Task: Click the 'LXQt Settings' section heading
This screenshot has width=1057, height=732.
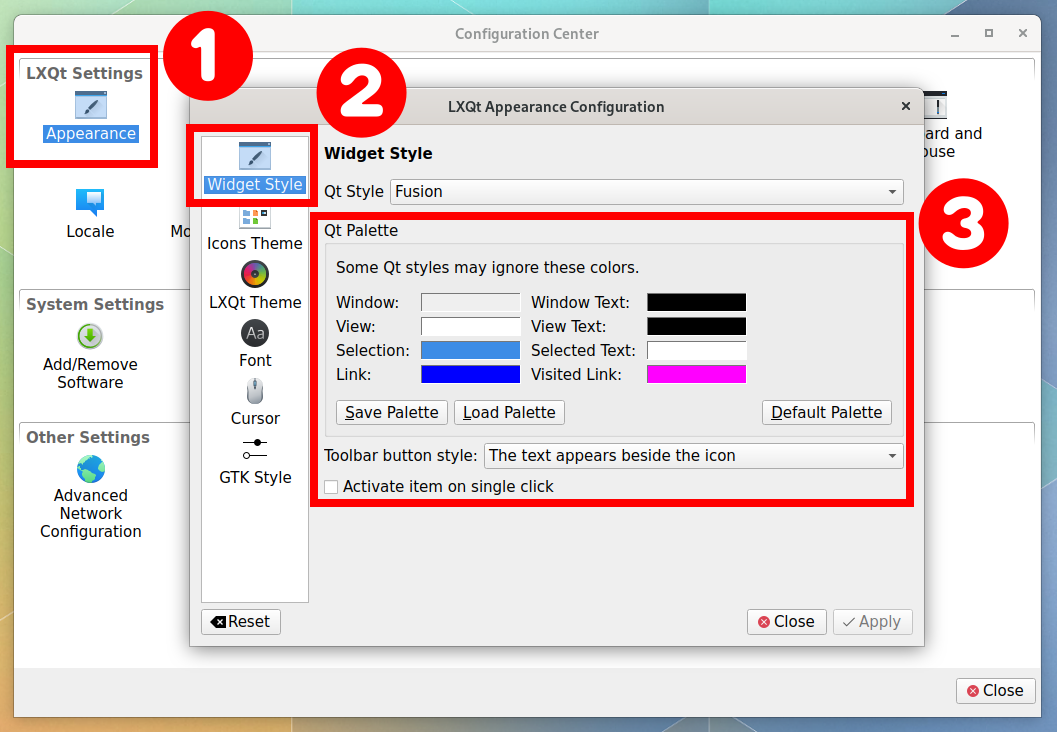Action: [x=84, y=73]
